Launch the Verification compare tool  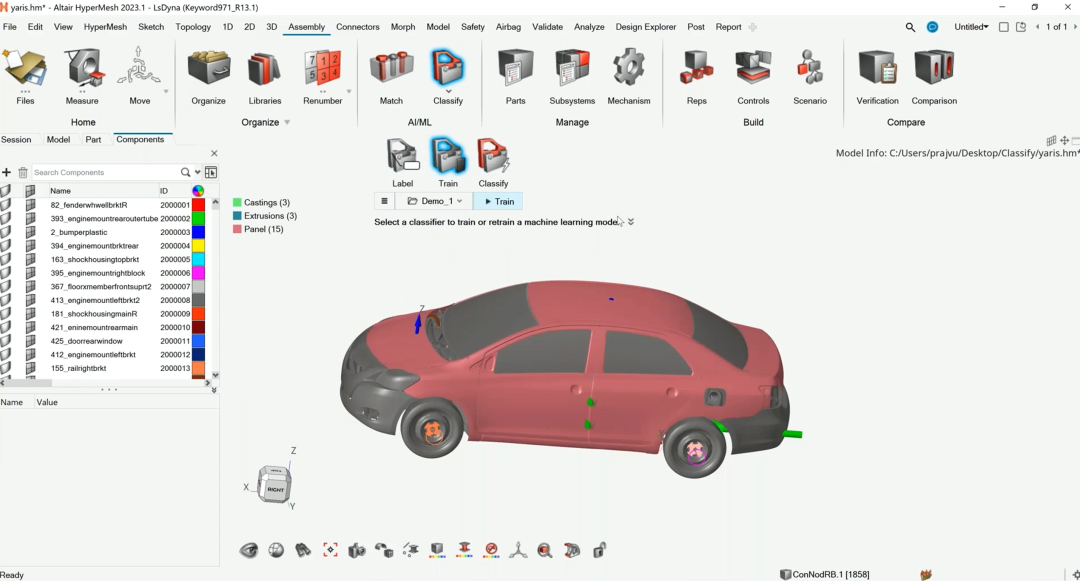pos(878,76)
